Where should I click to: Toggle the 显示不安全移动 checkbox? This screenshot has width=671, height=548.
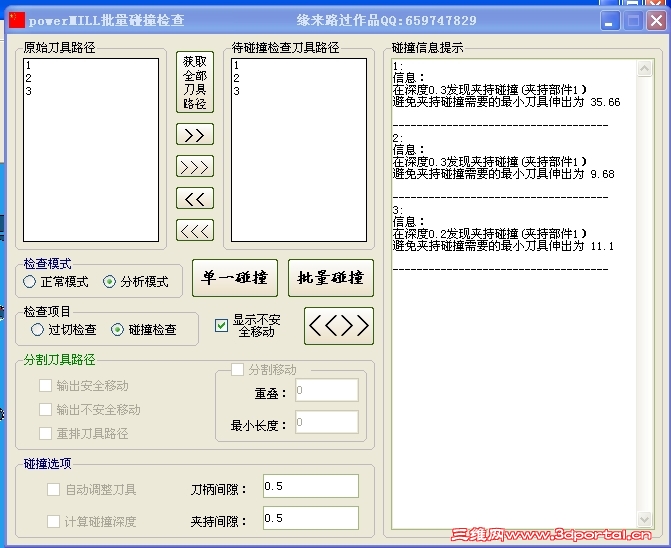tap(221, 326)
